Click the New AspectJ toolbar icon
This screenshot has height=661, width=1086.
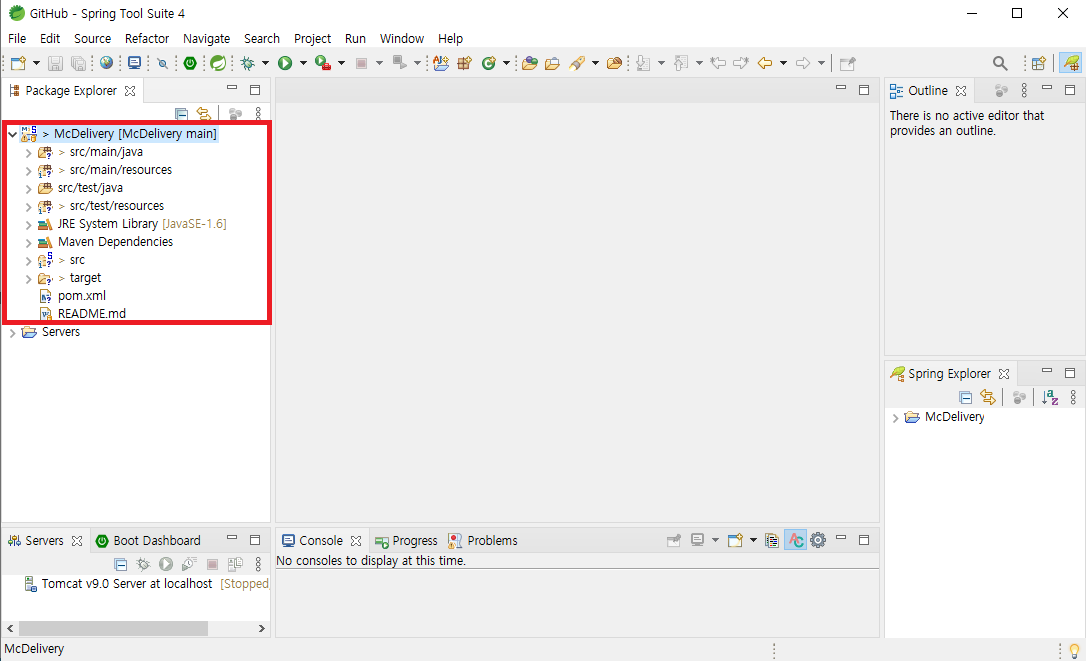(441, 63)
